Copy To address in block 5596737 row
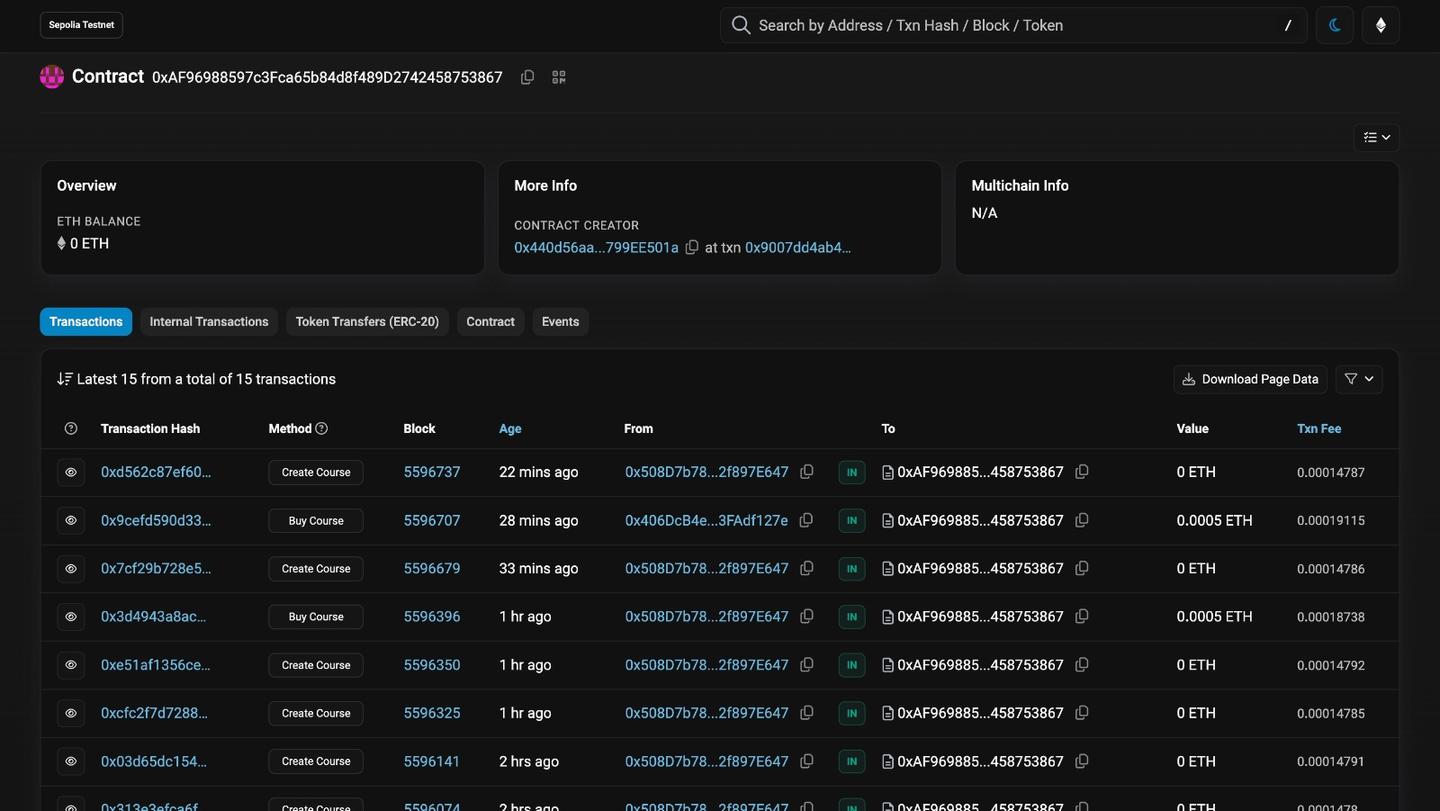This screenshot has height=811, width=1440. pos(1082,471)
